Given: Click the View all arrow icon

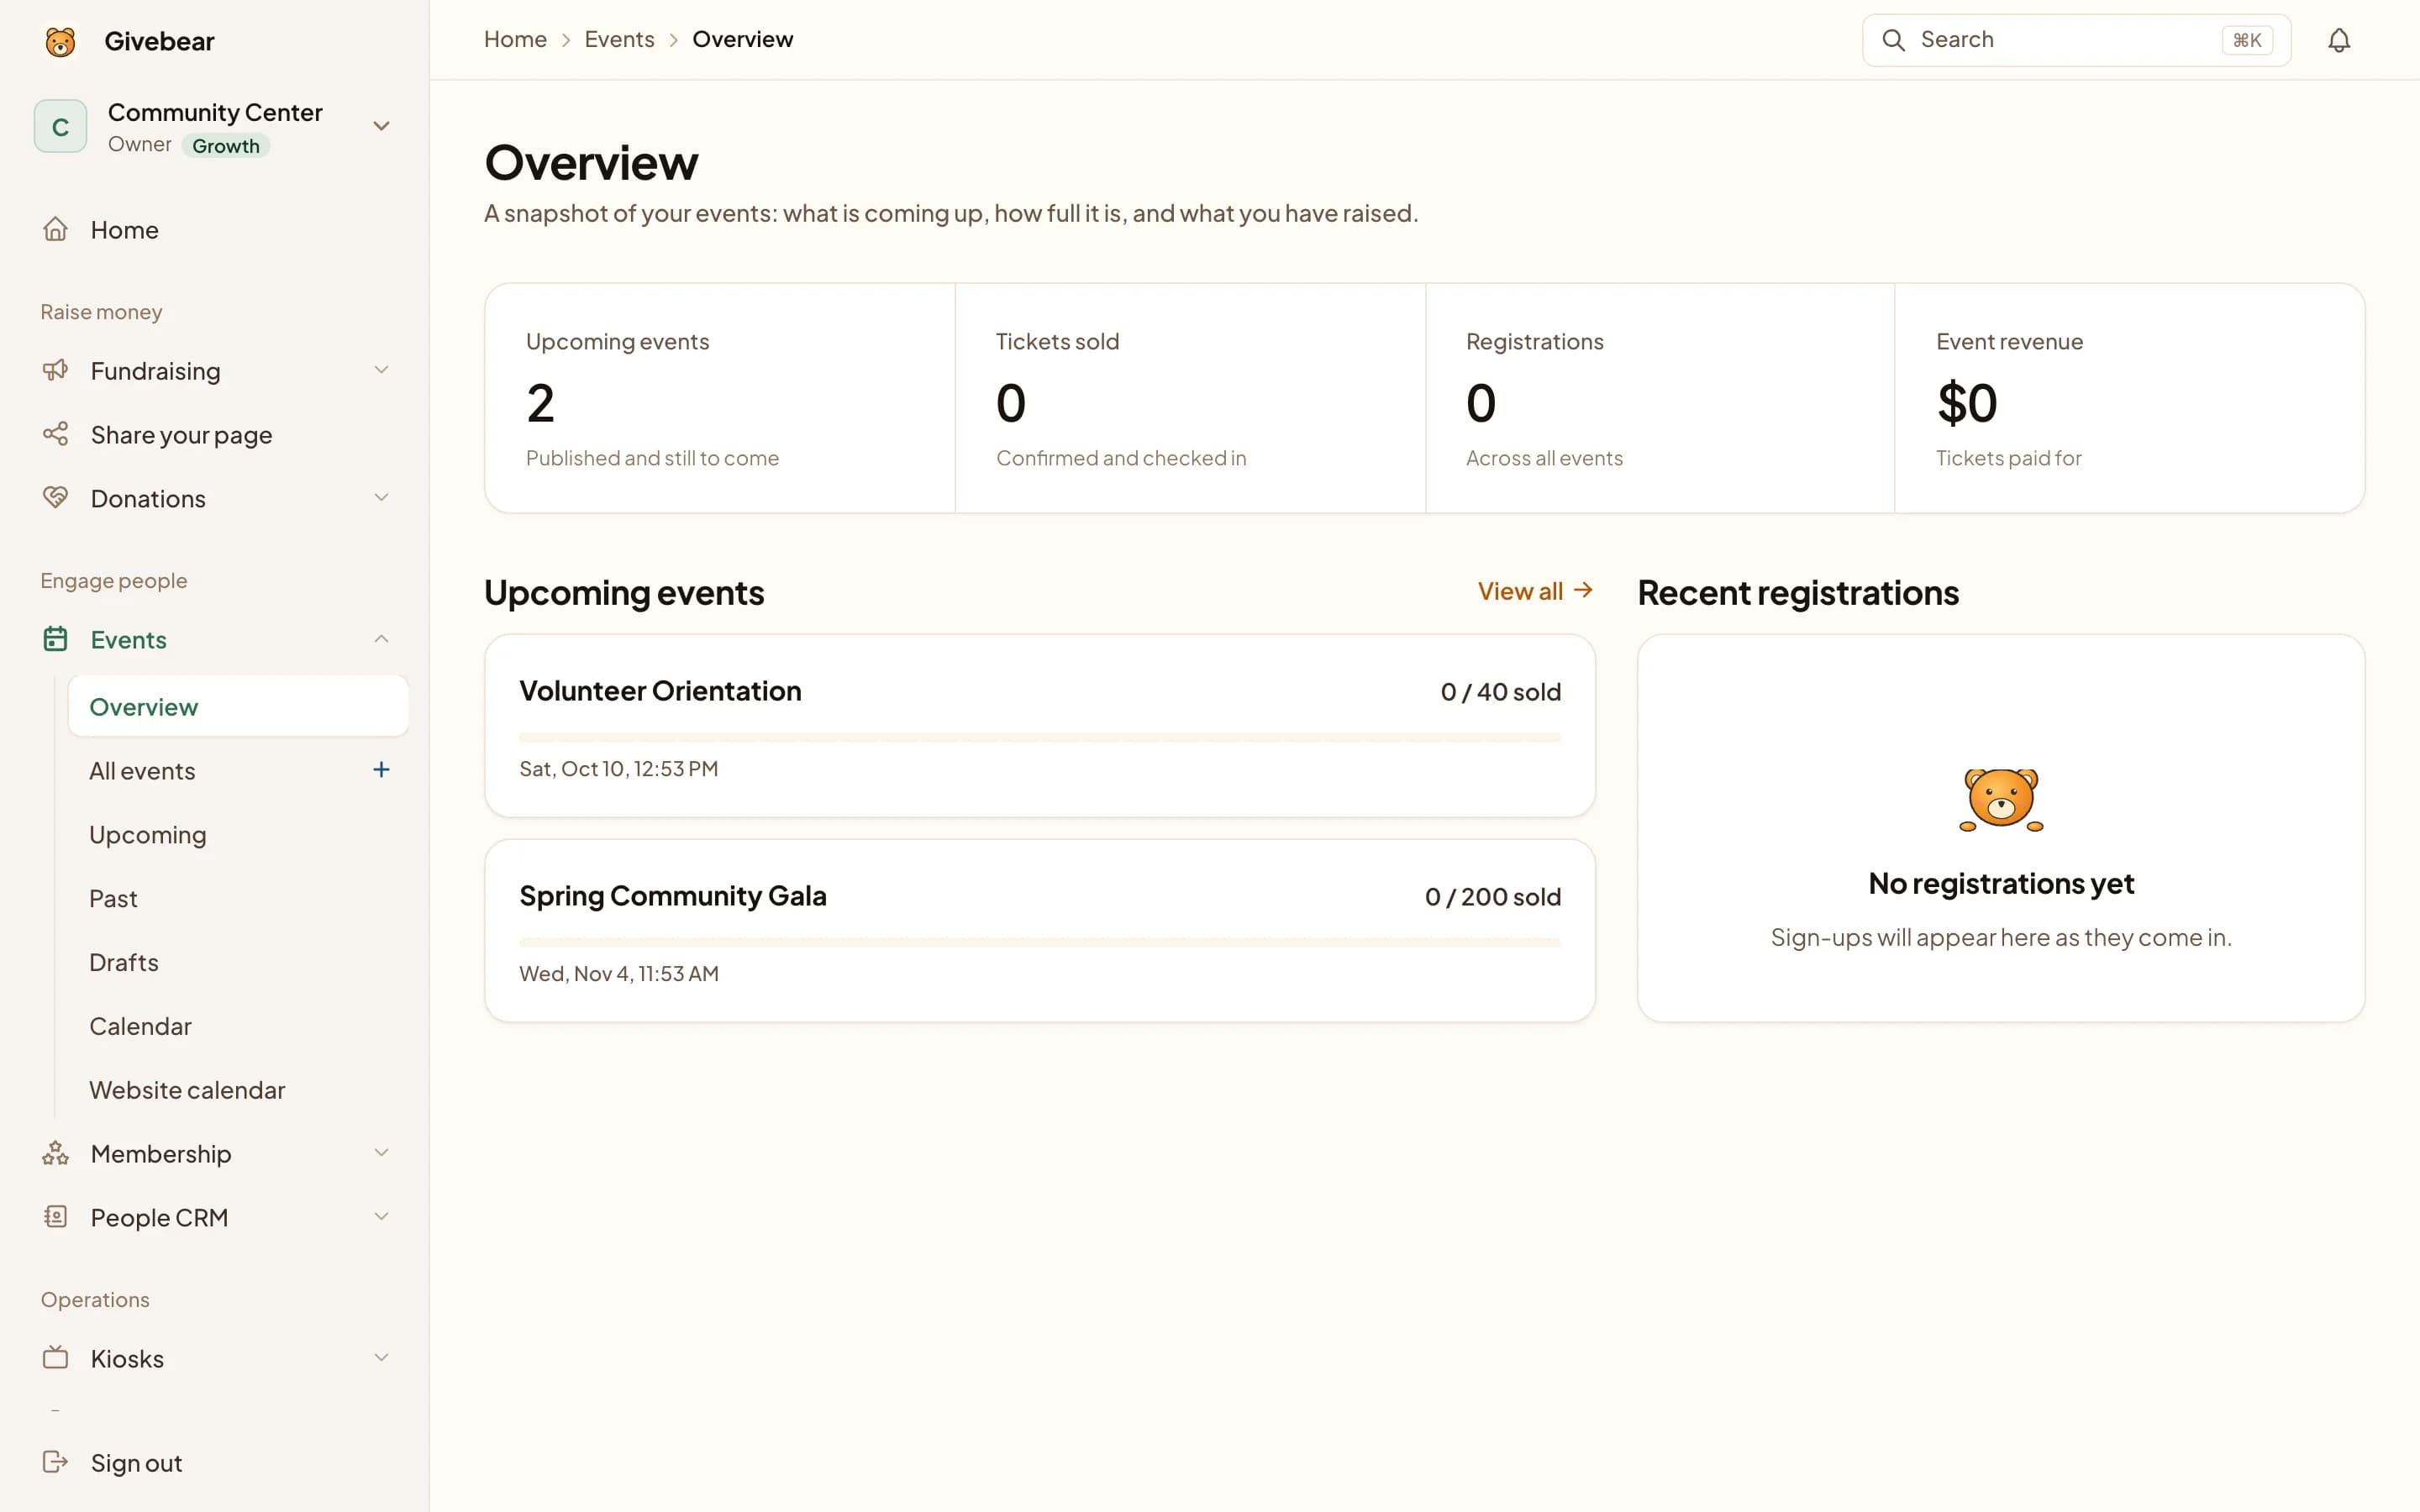Looking at the screenshot, I should click(1583, 590).
